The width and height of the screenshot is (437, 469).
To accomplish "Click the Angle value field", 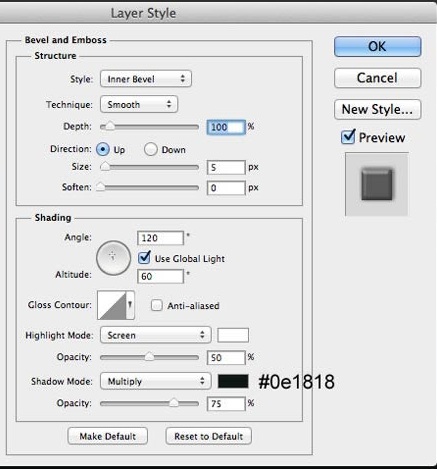I will tap(160, 238).
